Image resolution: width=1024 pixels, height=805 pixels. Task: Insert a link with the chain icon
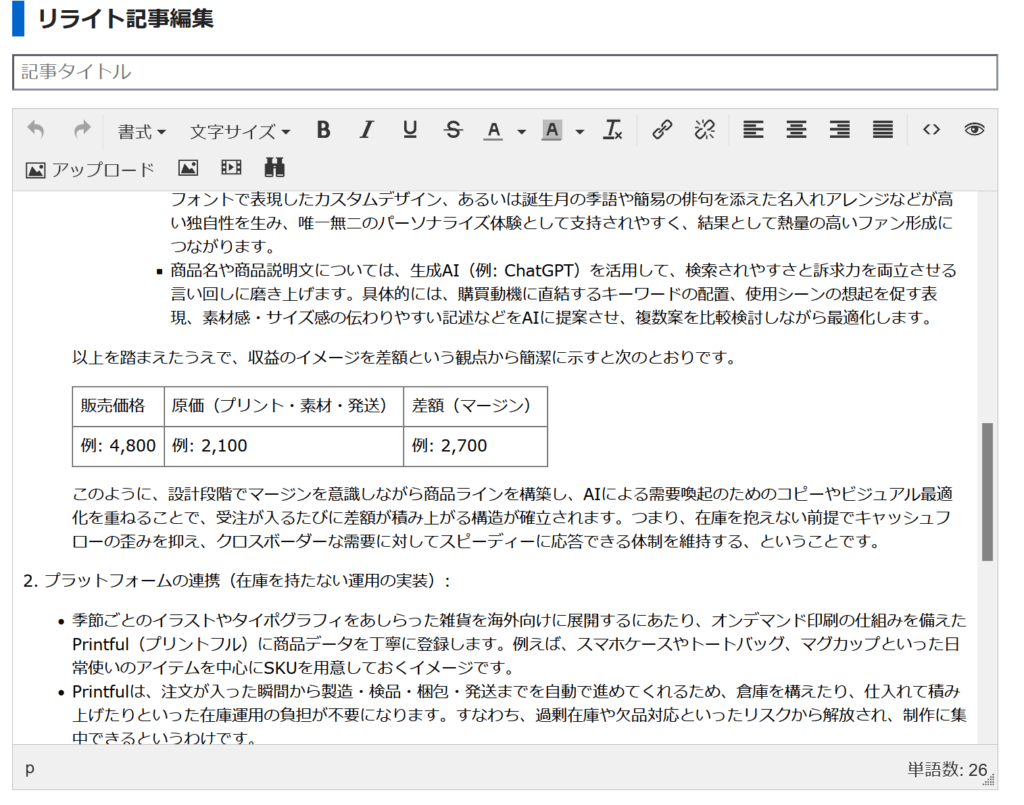pyautogui.click(x=661, y=130)
